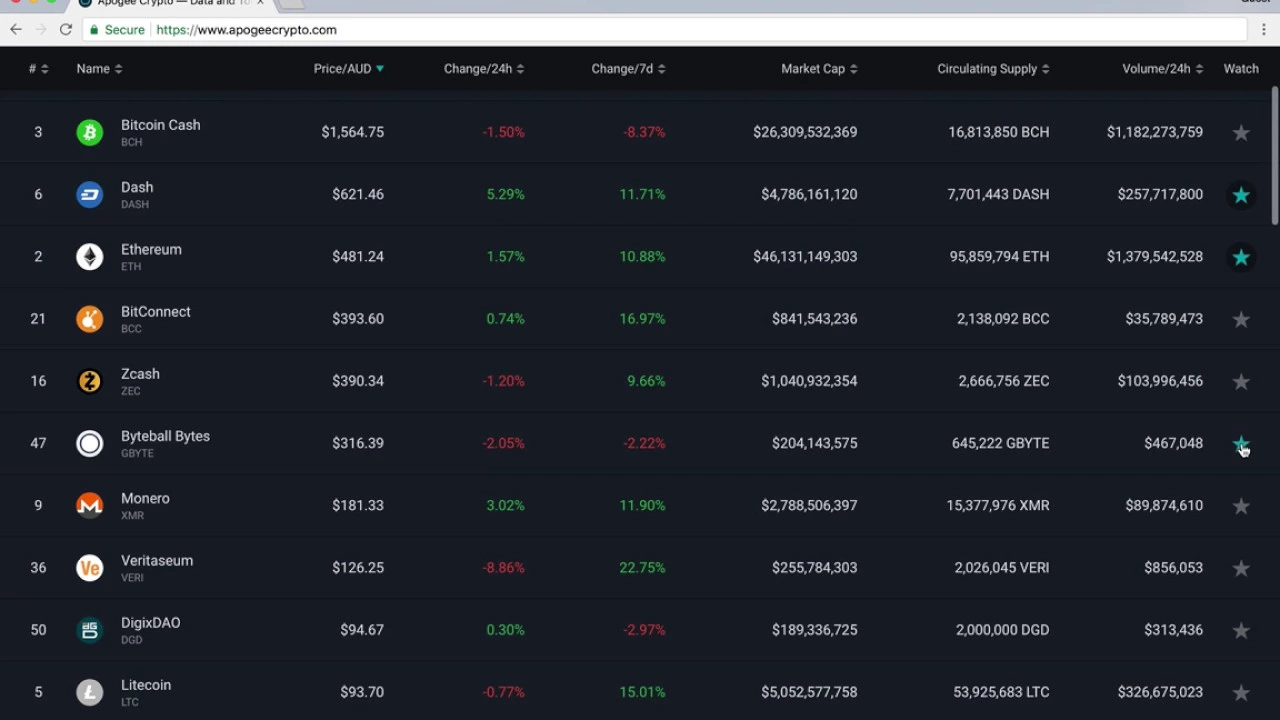
Task: Click the Ethereum coin logo
Action: (90, 257)
